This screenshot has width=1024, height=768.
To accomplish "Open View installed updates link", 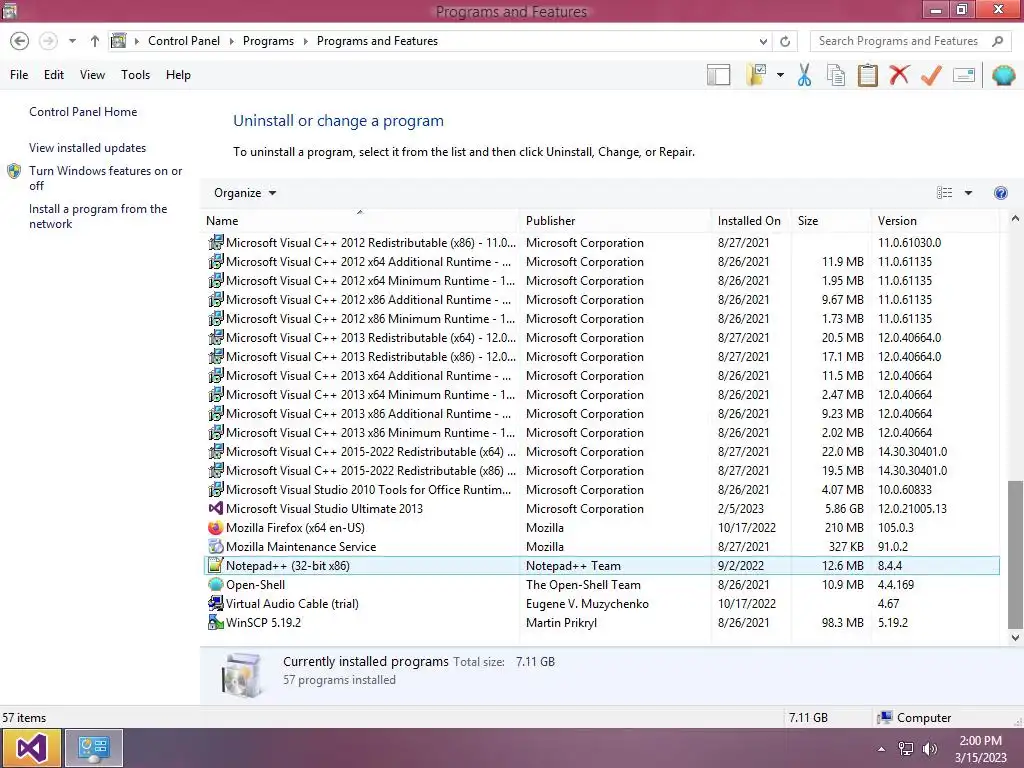I will point(88,148).
